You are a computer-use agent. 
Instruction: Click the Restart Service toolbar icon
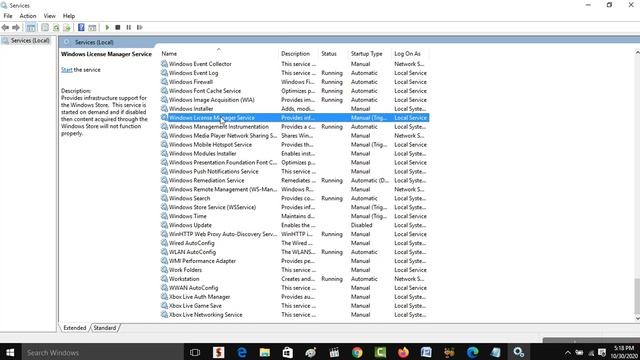140,27
